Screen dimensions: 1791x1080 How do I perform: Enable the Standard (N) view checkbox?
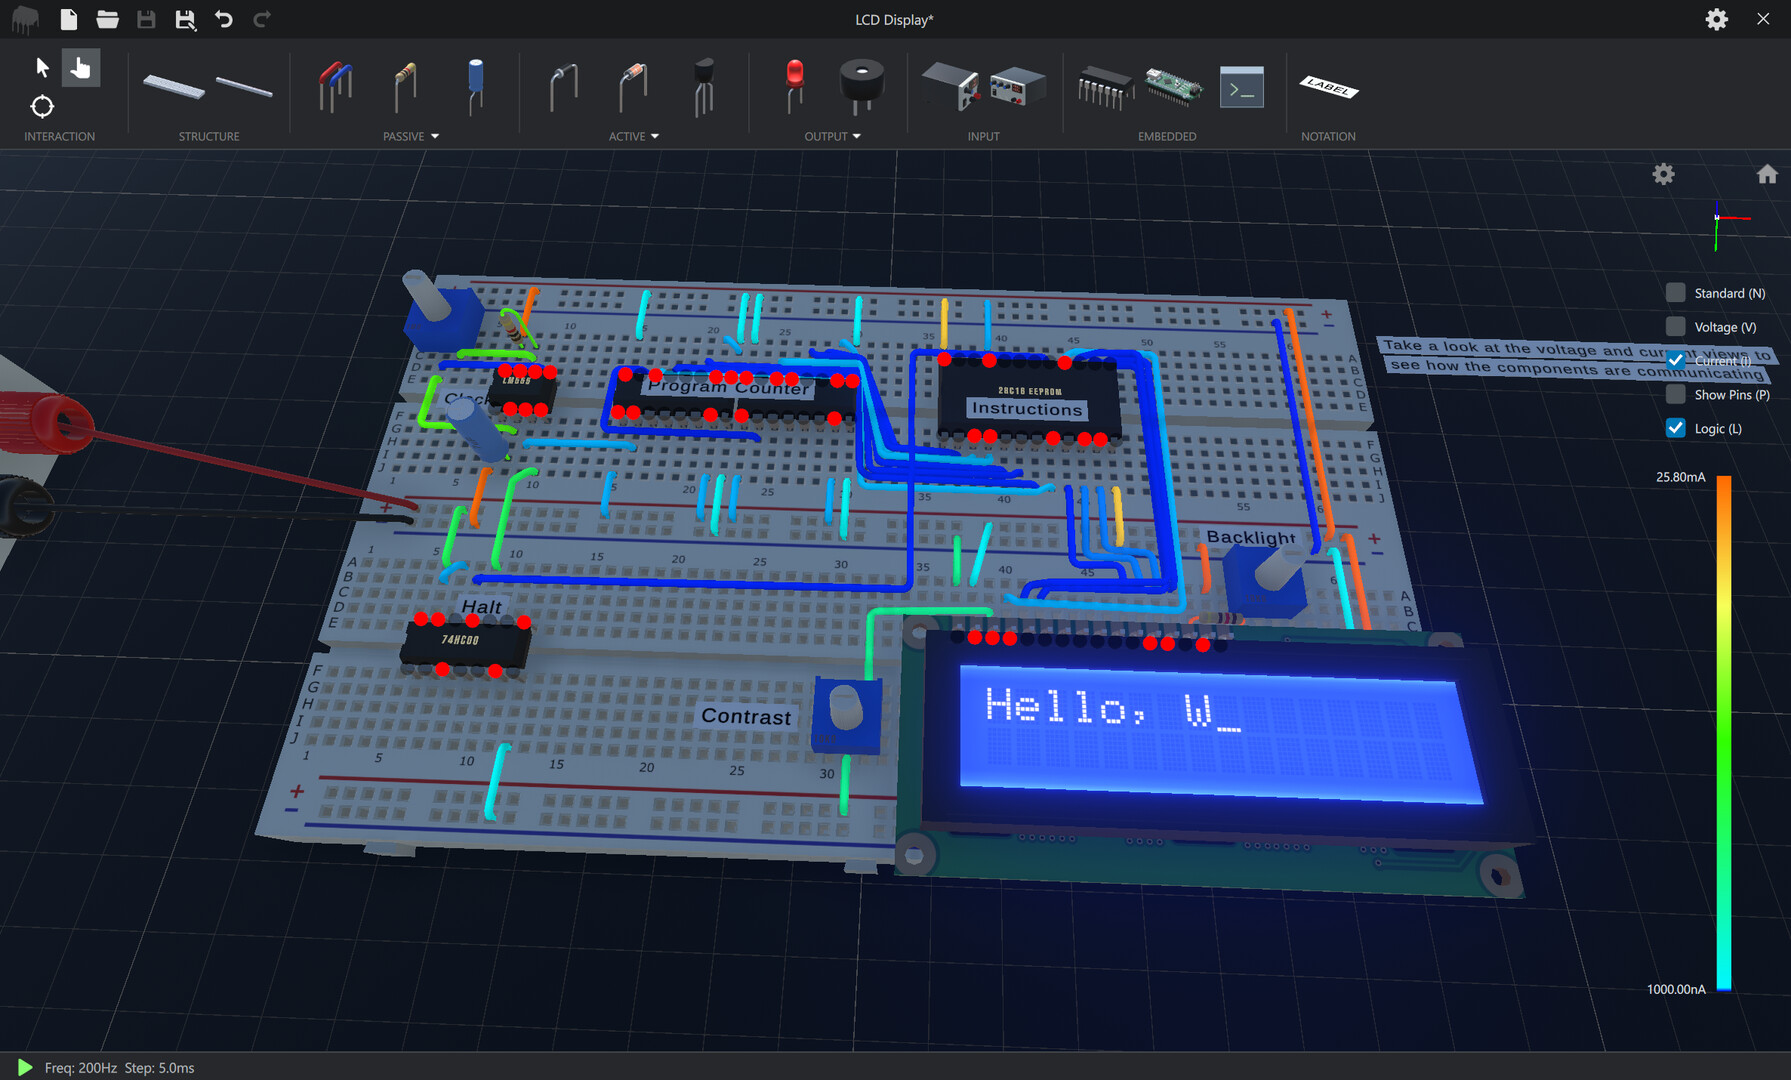coord(1675,292)
